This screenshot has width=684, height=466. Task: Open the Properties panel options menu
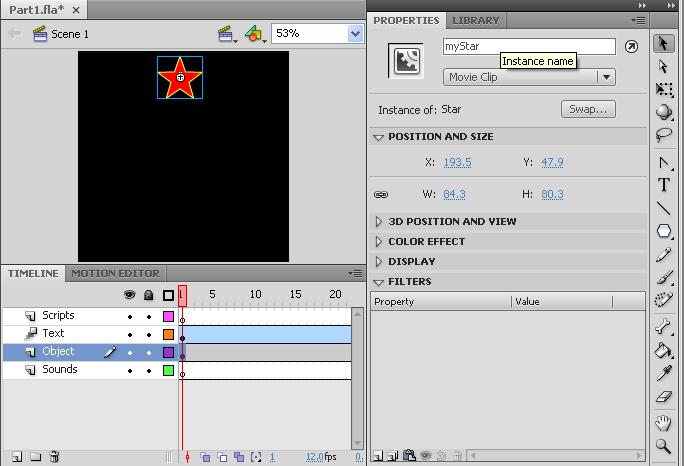[x=639, y=20]
